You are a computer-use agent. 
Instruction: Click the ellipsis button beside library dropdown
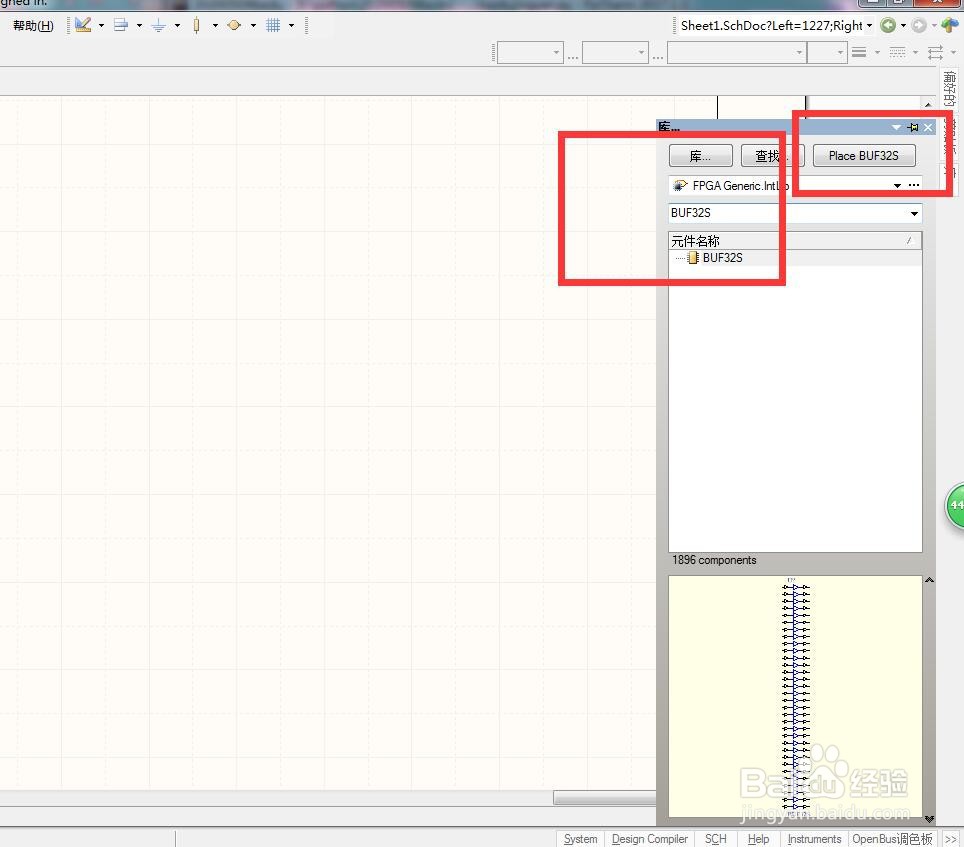(914, 185)
